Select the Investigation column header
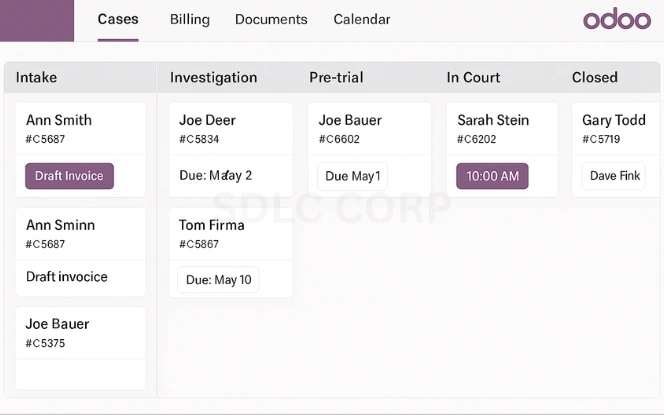Viewport: 664px width, 415px height. (x=213, y=77)
